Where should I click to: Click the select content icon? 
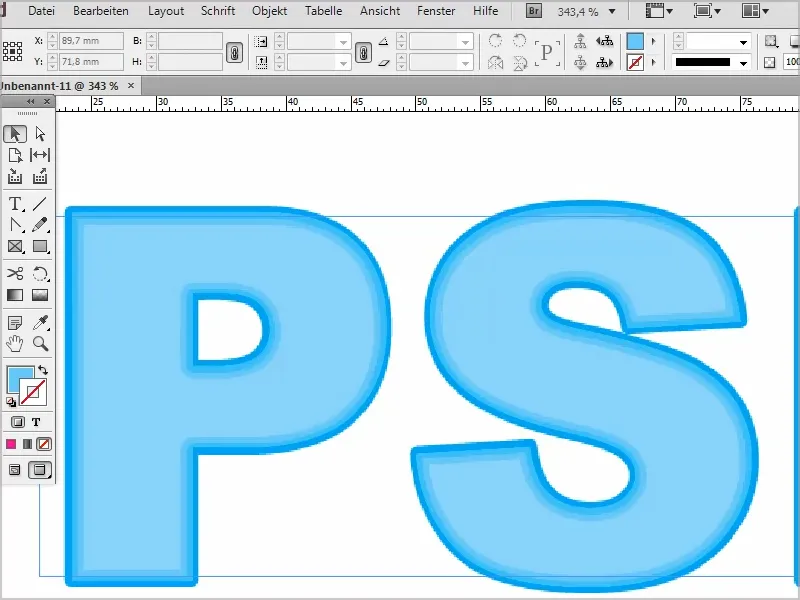580,63
